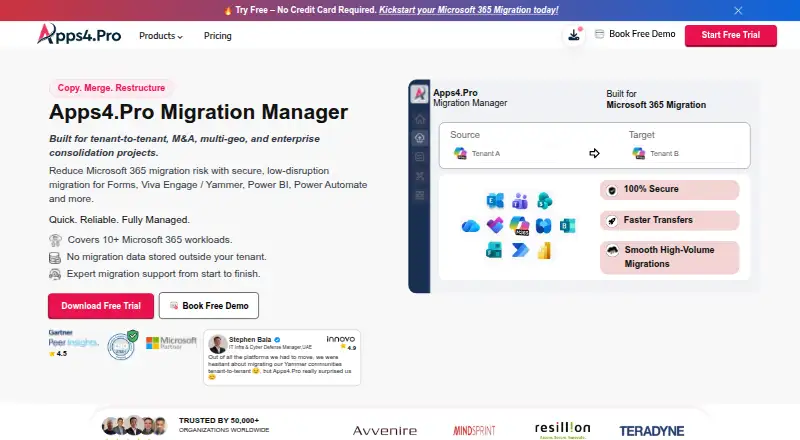Close the promotional top banner
This screenshot has height=440, width=800.
(x=738, y=10)
